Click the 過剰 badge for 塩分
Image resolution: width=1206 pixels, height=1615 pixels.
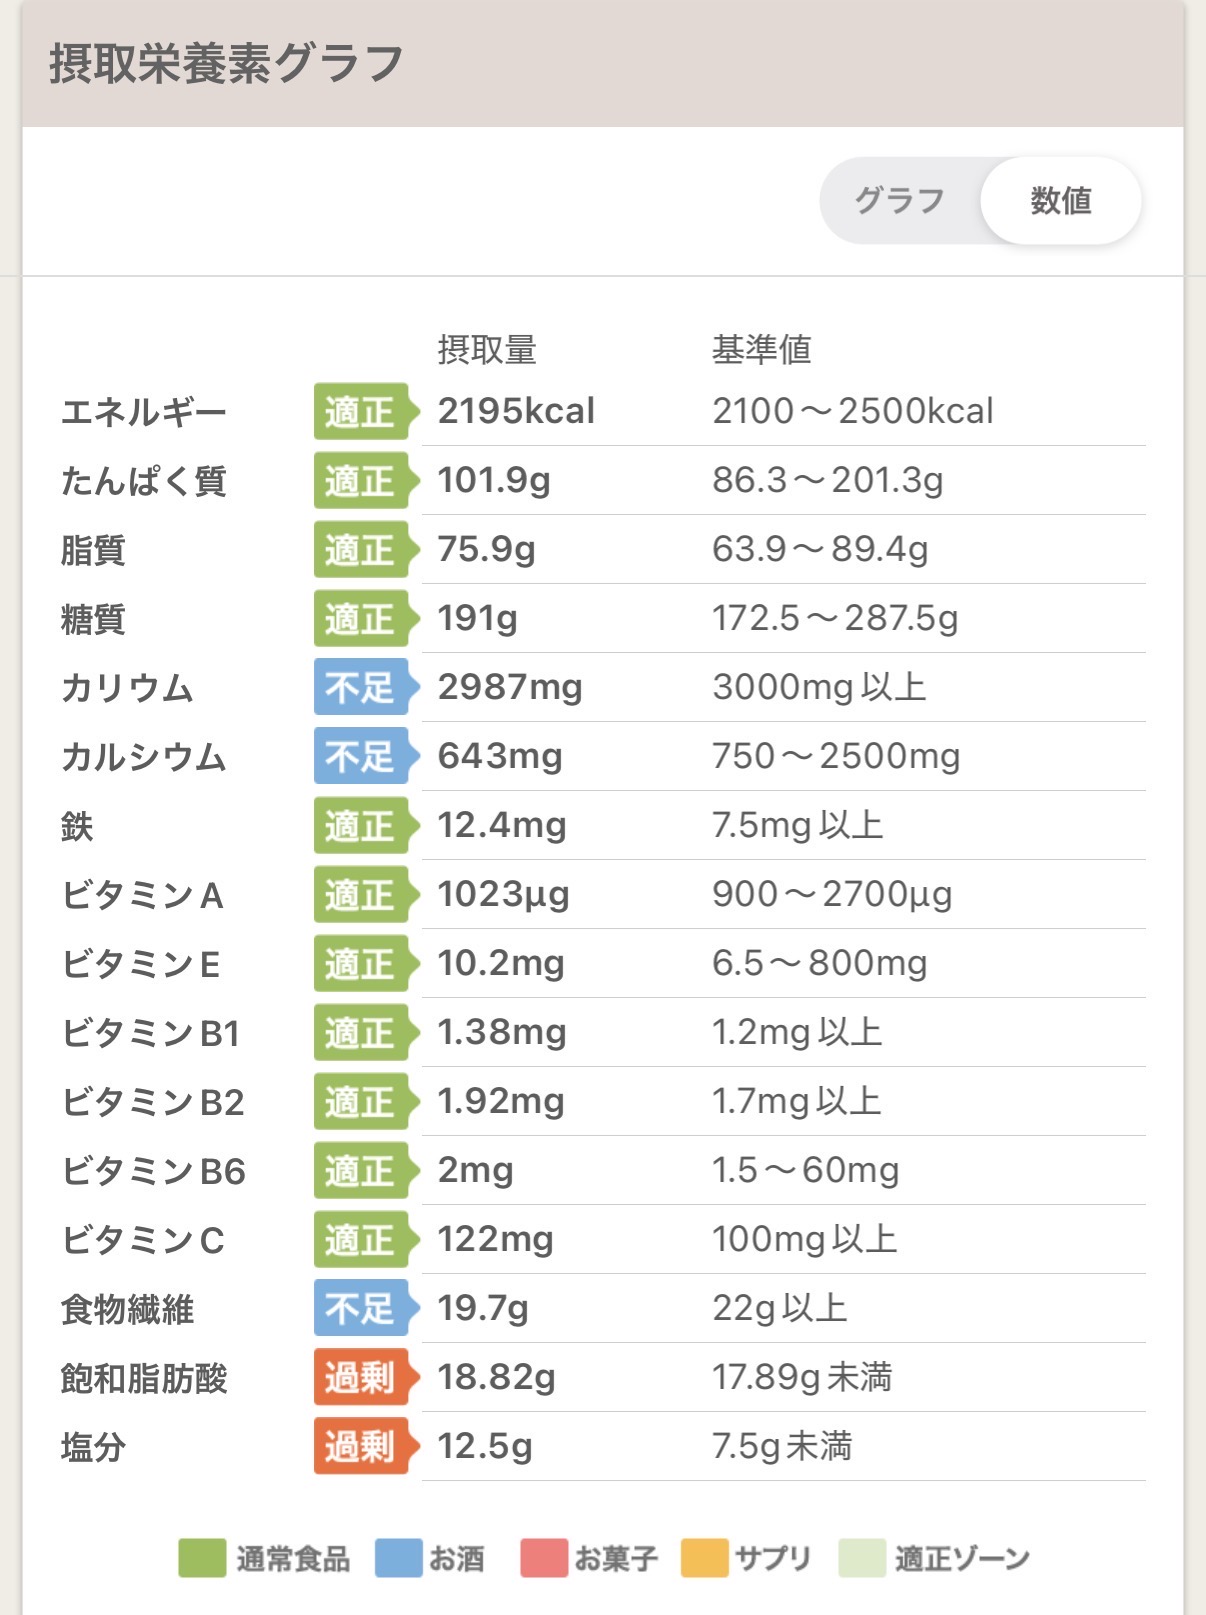pyautogui.click(x=361, y=1446)
